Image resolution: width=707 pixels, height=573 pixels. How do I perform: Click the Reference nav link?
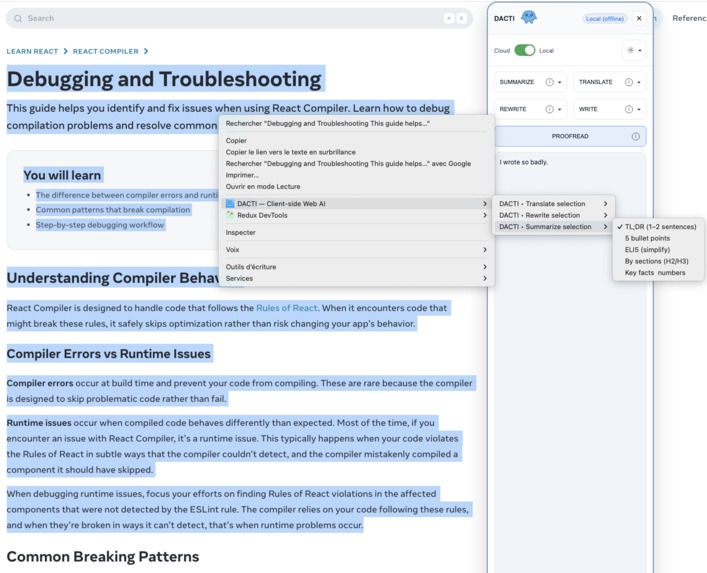click(x=689, y=18)
